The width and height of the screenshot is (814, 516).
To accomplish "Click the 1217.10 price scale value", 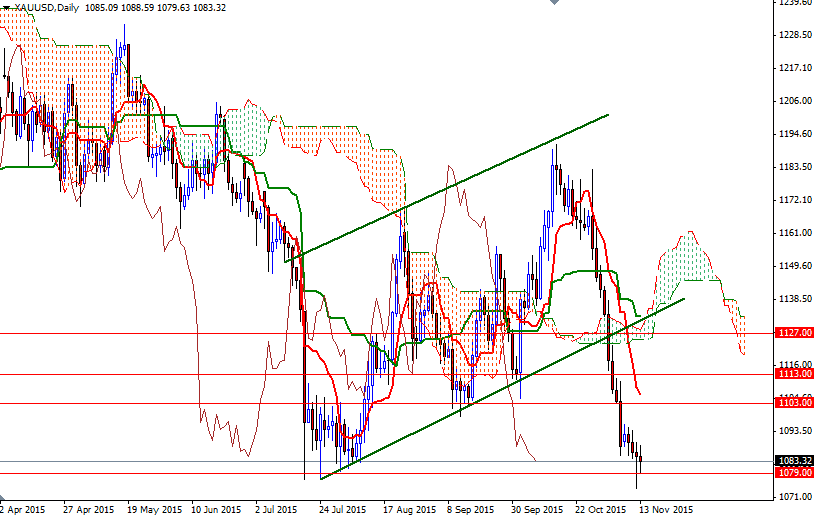I will pos(795,68).
